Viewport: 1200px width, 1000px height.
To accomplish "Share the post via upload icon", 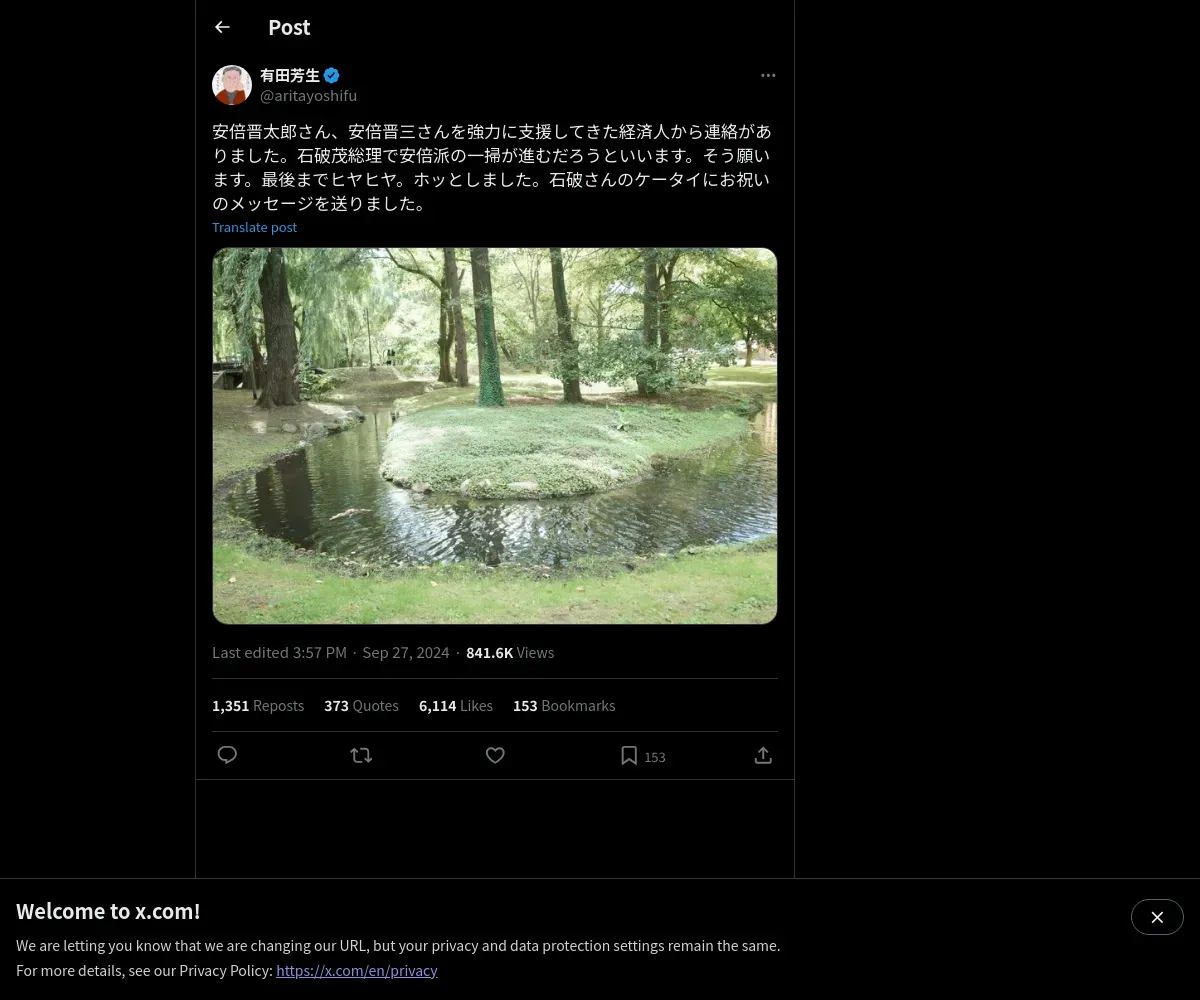I will click(763, 755).
